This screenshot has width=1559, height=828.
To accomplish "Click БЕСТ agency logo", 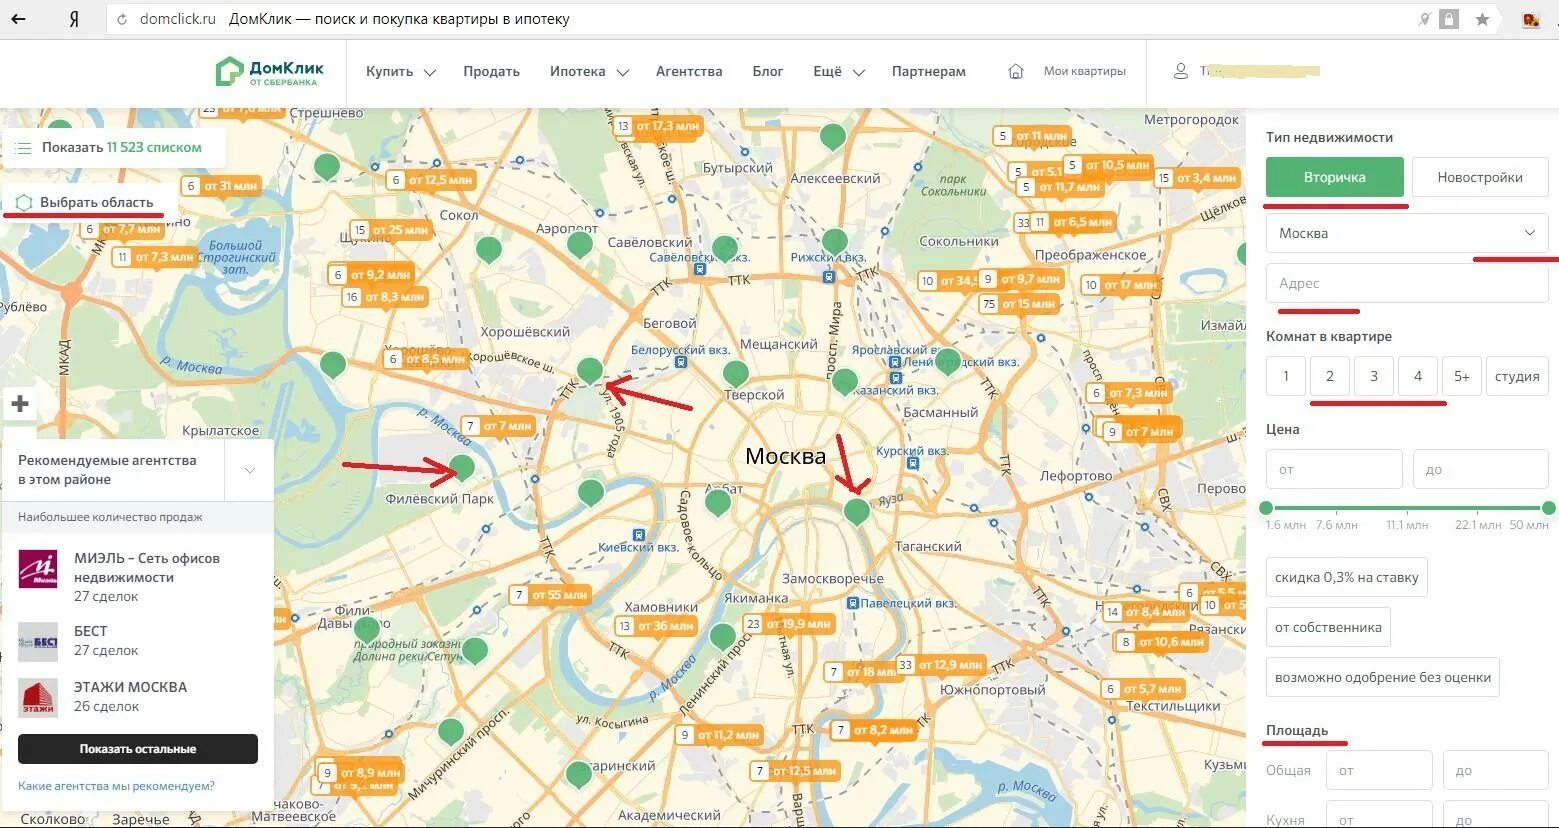I will pos(38,641).
